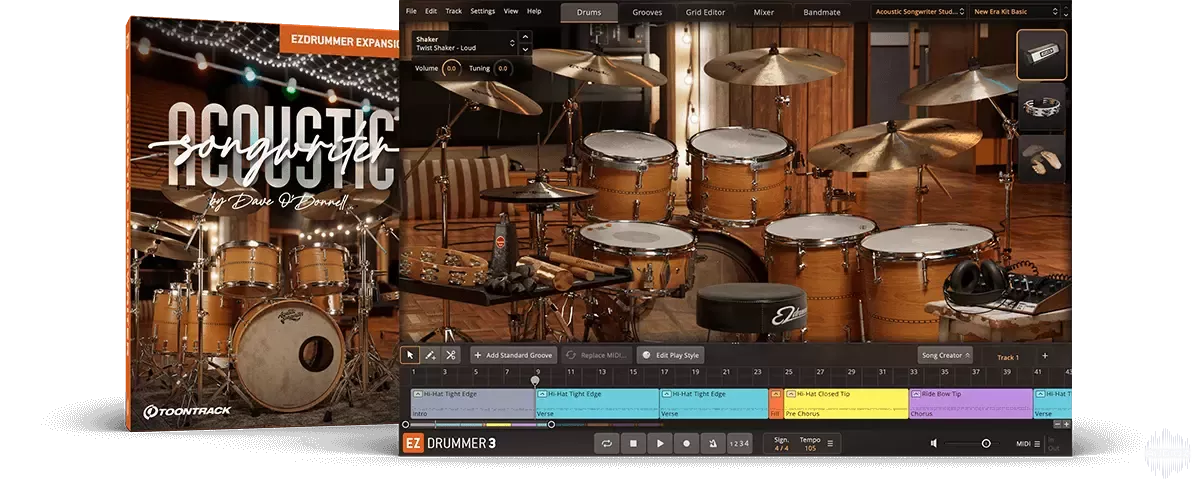The width and height of the screenshot is (1200, 488).
Task: Expand the Song Creator panel
Action: click(945, 355)
